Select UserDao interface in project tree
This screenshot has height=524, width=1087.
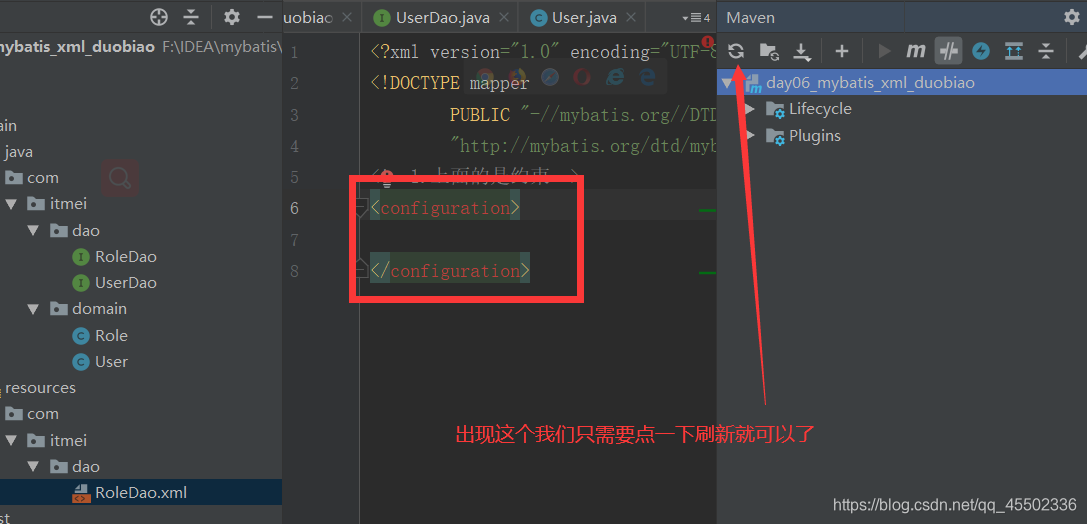[125, 283]
